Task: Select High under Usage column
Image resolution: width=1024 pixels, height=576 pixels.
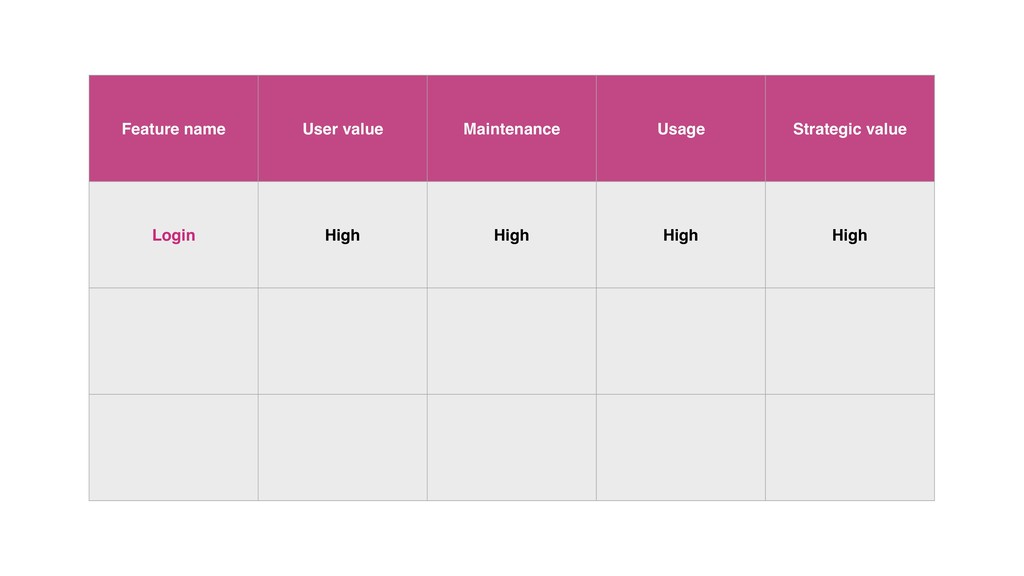Action: [x=680, y=235]
